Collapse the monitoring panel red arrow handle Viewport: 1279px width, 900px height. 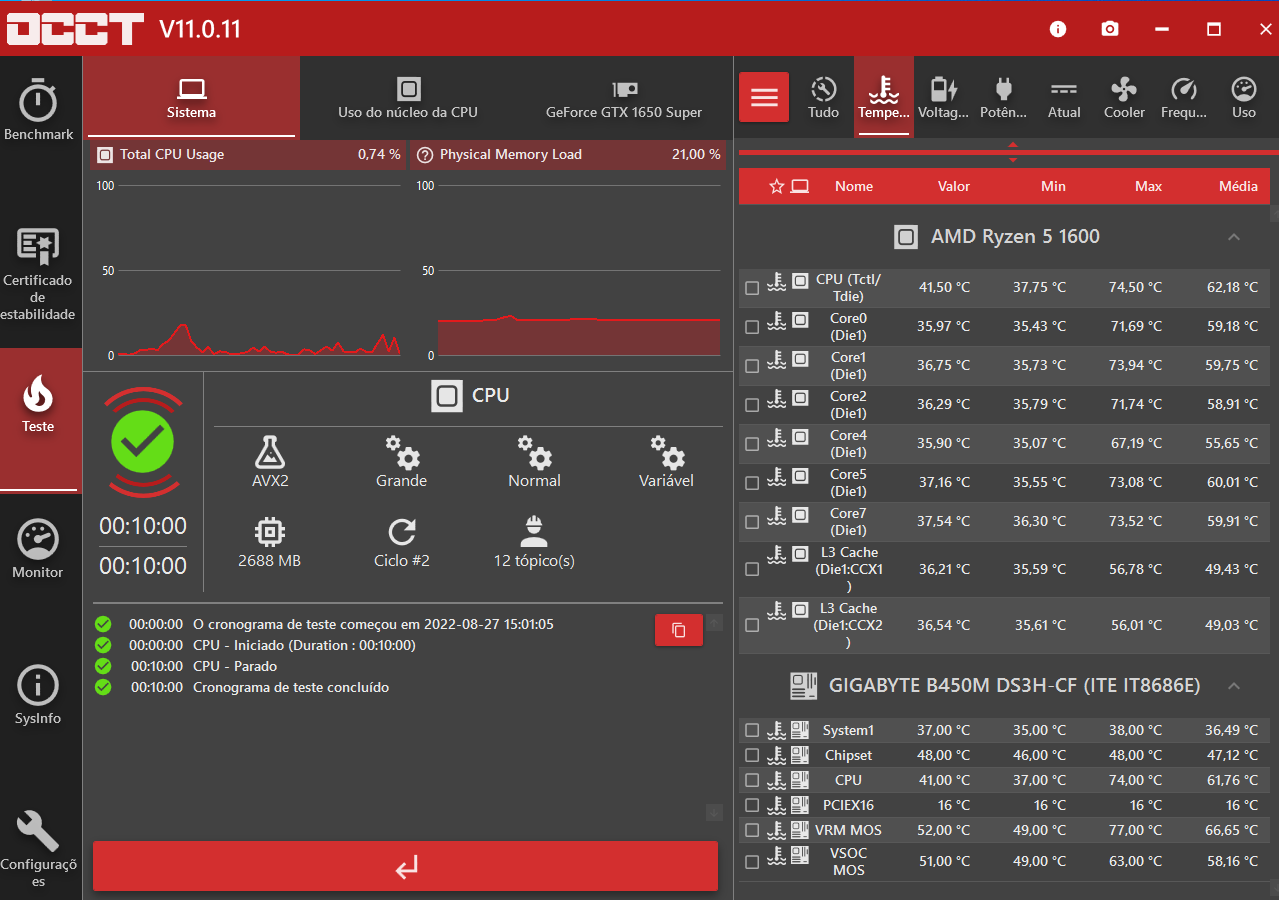point(1013,153)
